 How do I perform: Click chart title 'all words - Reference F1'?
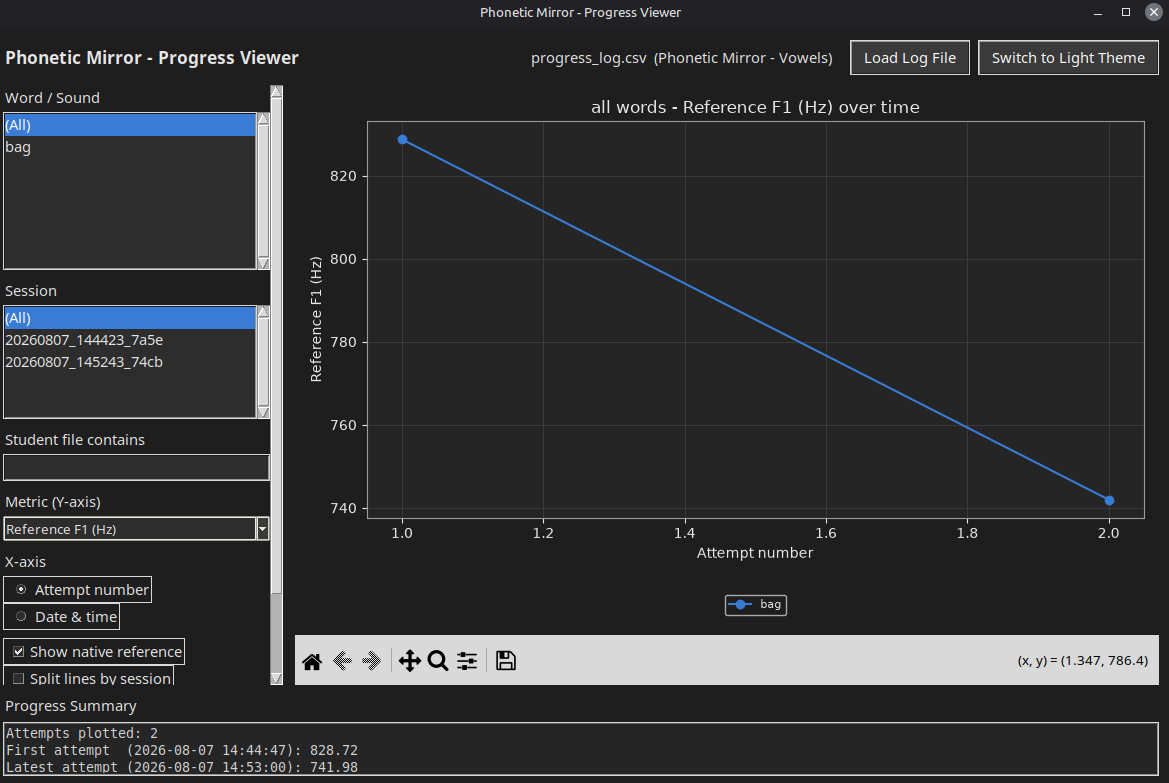(x=755, y=107)
